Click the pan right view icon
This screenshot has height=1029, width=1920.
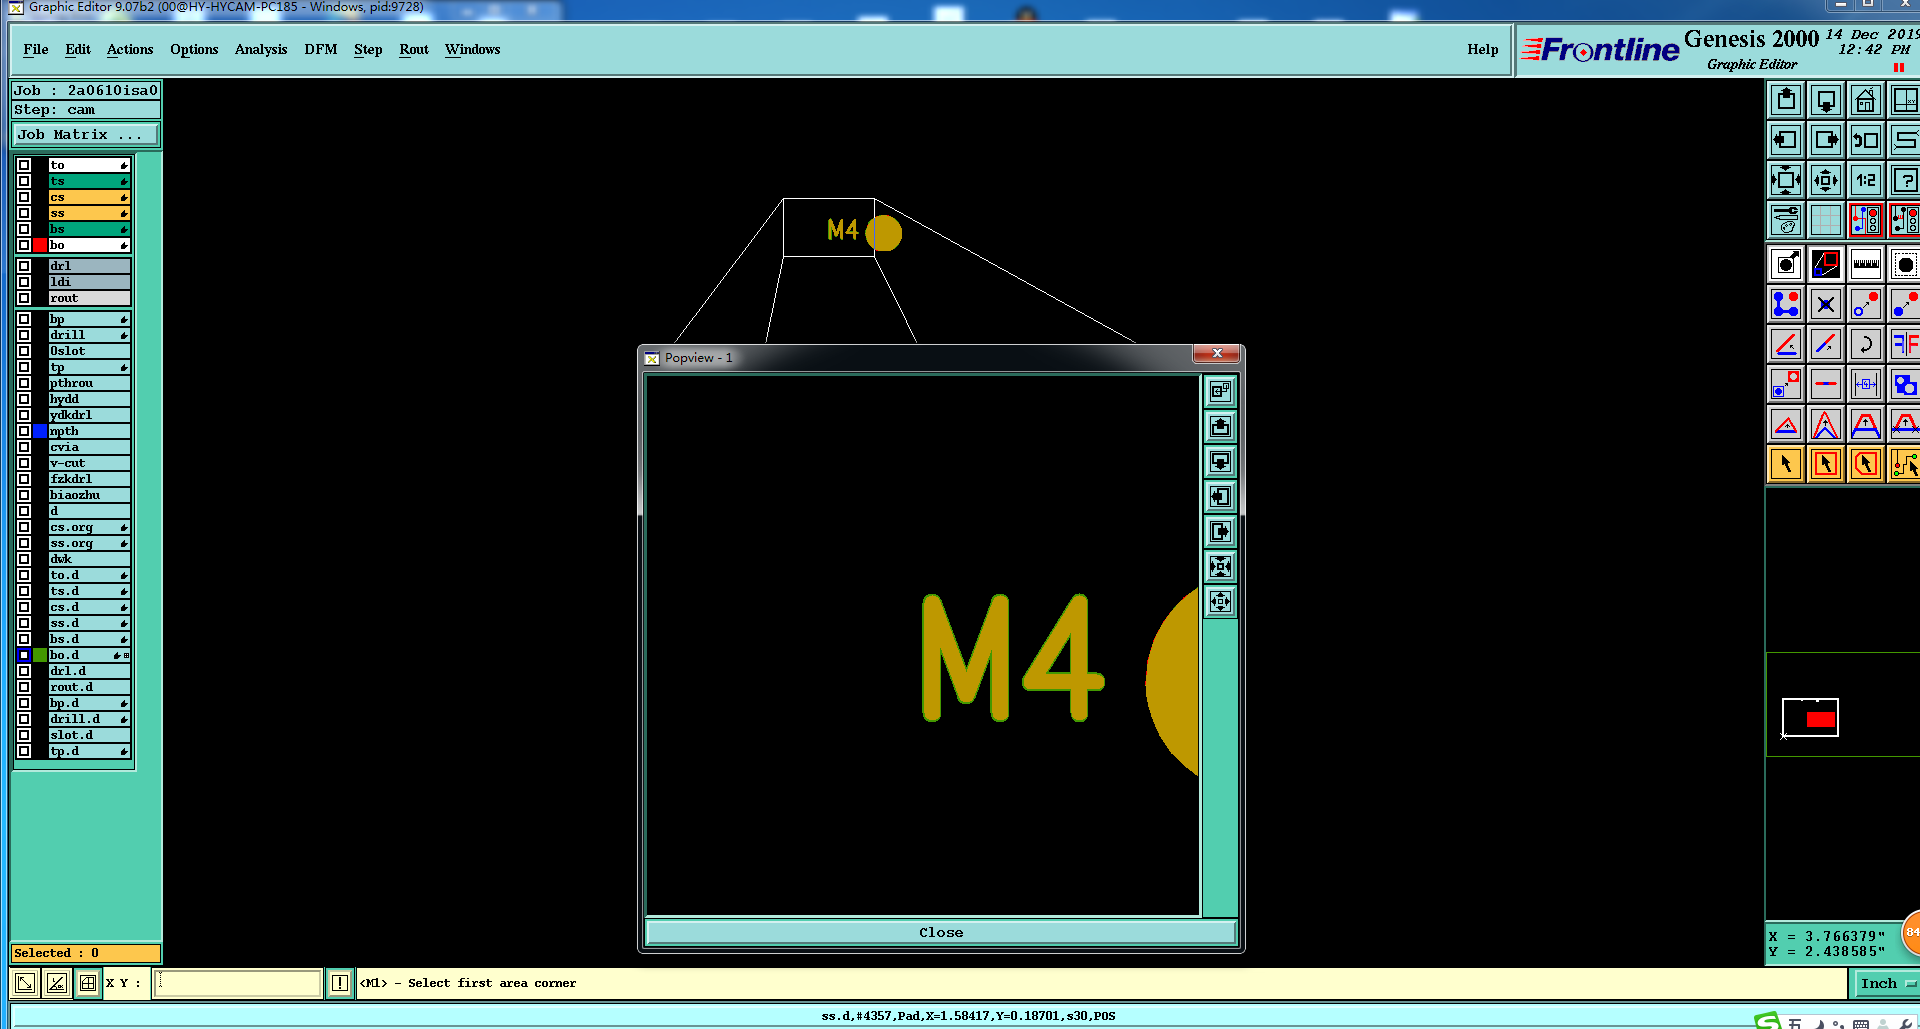[x=1826, y=140]
